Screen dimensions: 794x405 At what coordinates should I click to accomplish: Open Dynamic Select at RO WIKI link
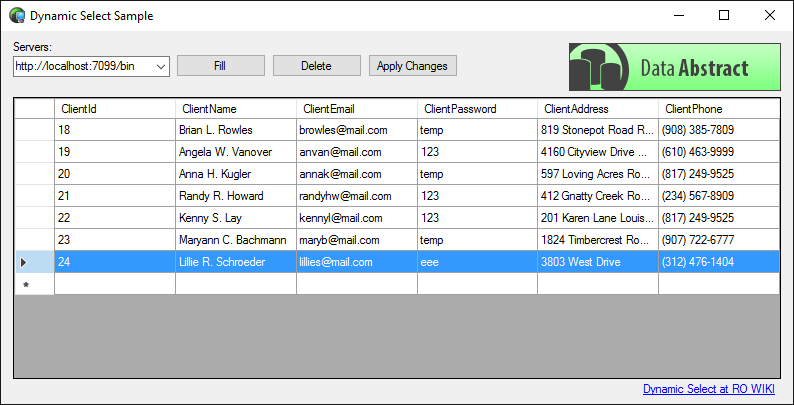(x=708, y=388)
